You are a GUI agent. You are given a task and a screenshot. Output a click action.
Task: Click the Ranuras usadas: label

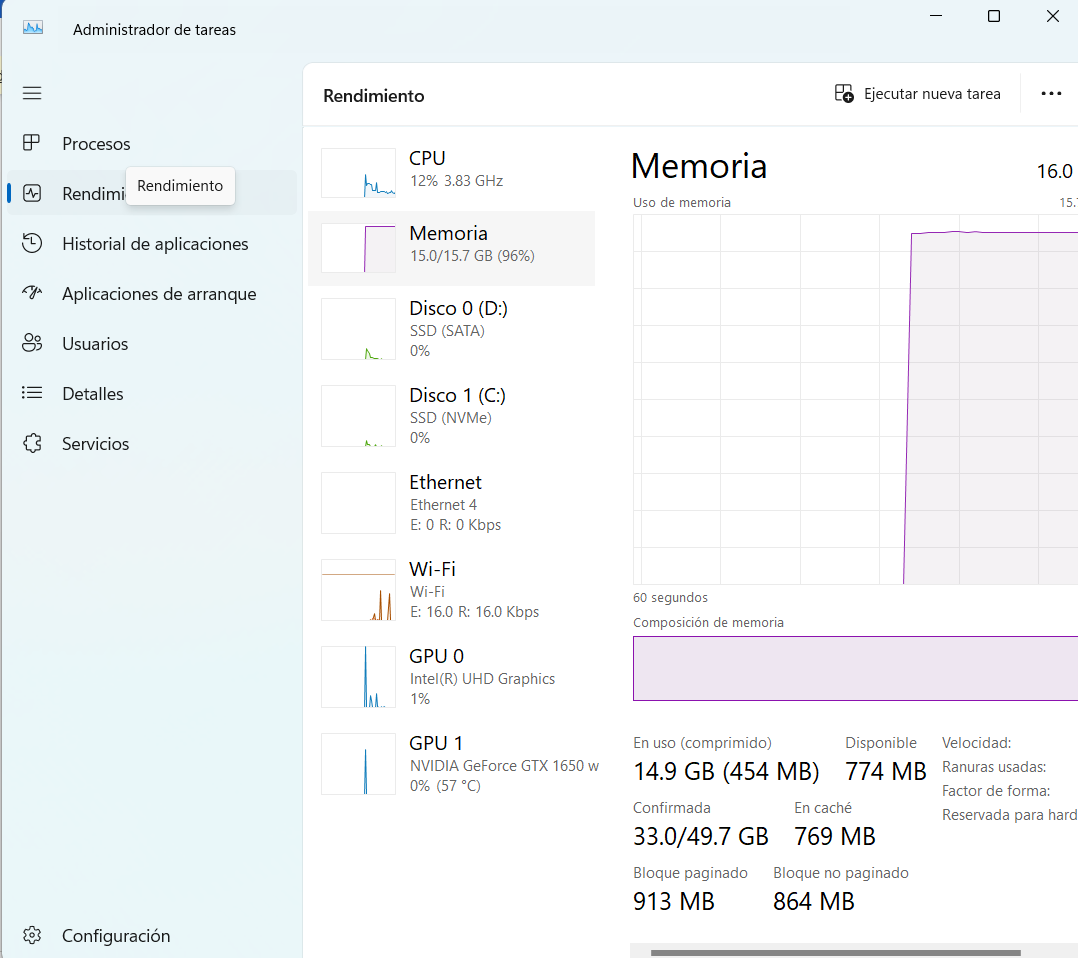tap(994, 767)
